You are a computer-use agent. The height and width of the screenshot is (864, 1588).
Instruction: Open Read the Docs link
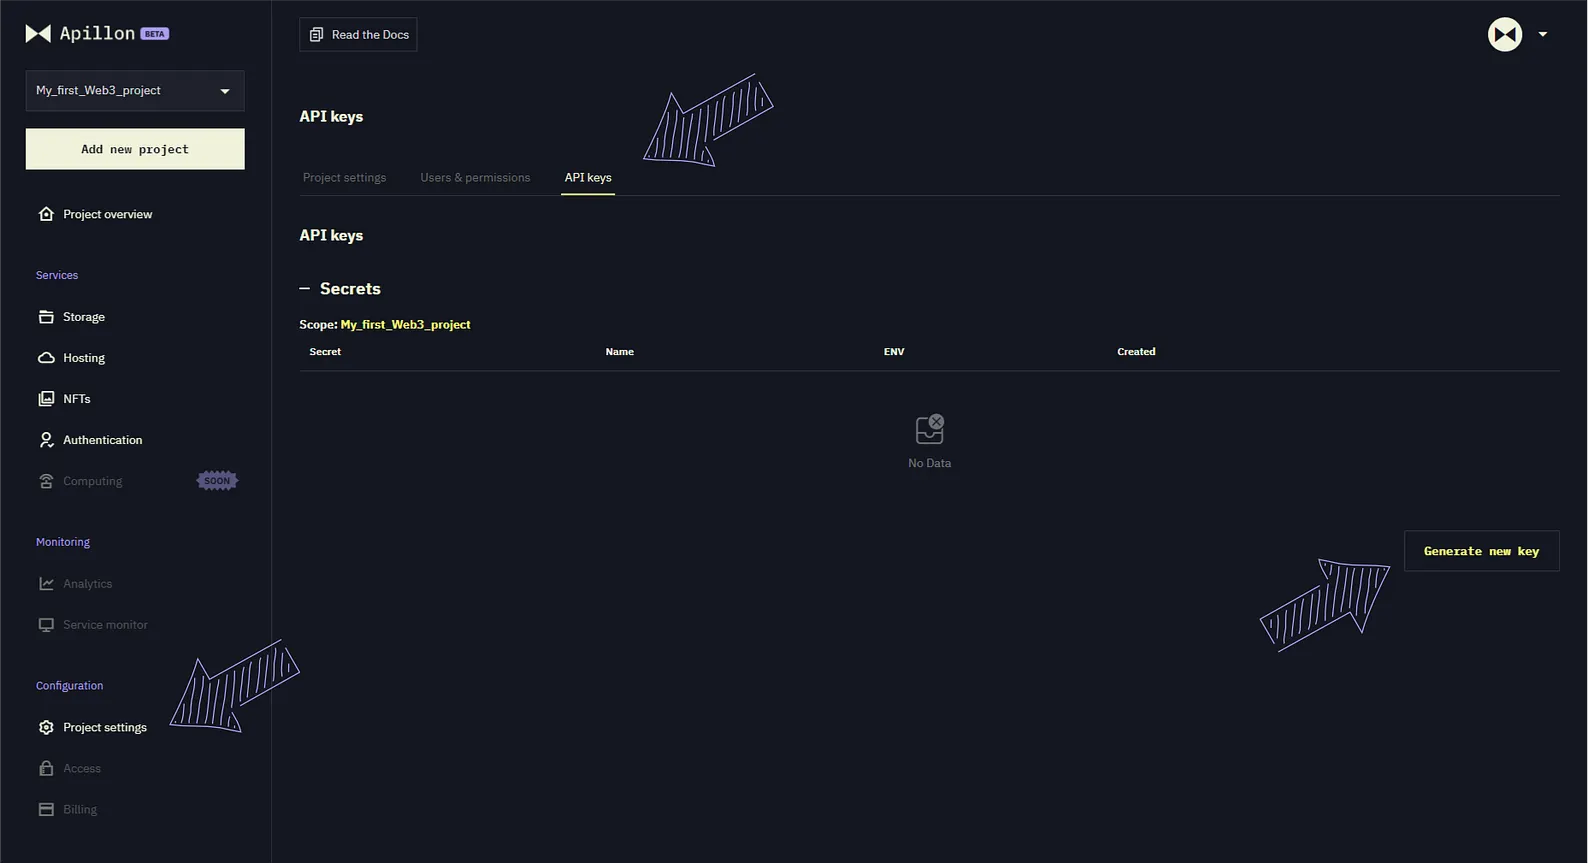[x=358, y=35]
